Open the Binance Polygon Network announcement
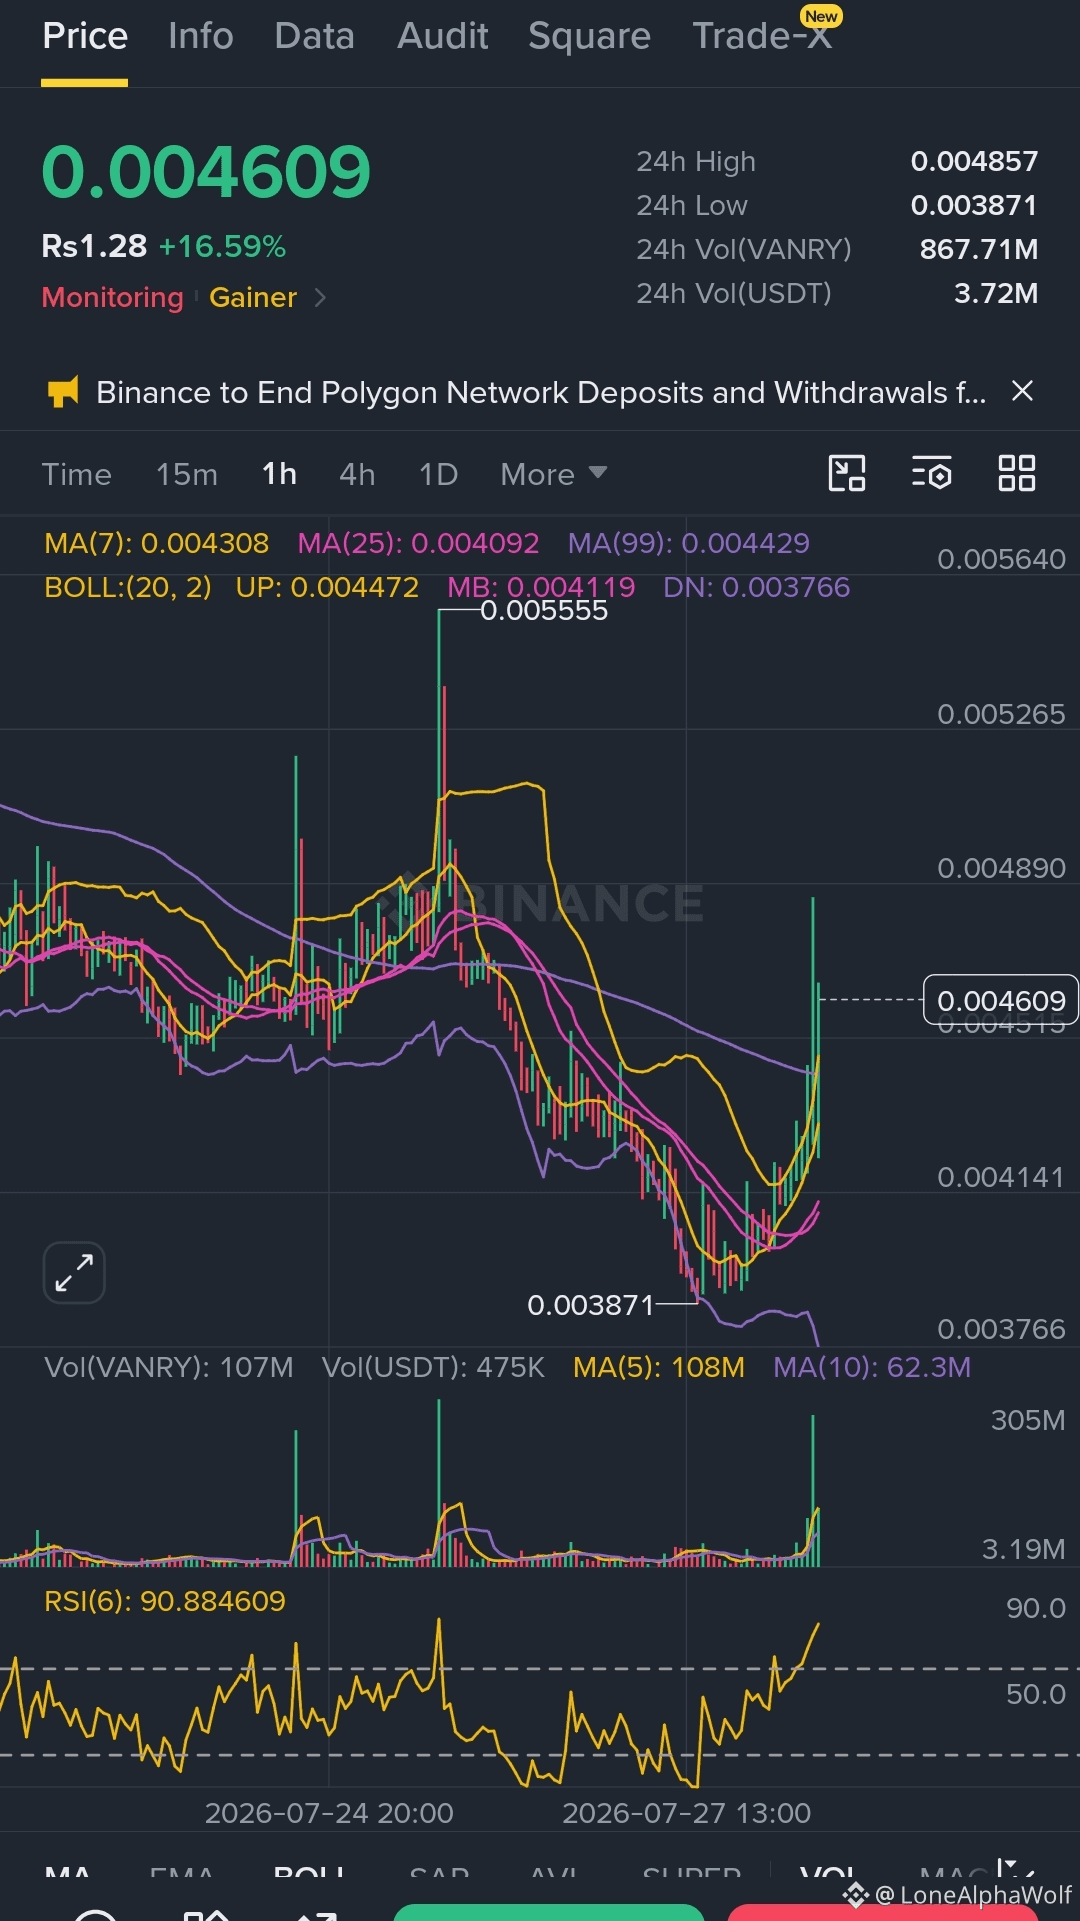The width and height of the screenshot is (1080, 1921). (x=541, y=392)
